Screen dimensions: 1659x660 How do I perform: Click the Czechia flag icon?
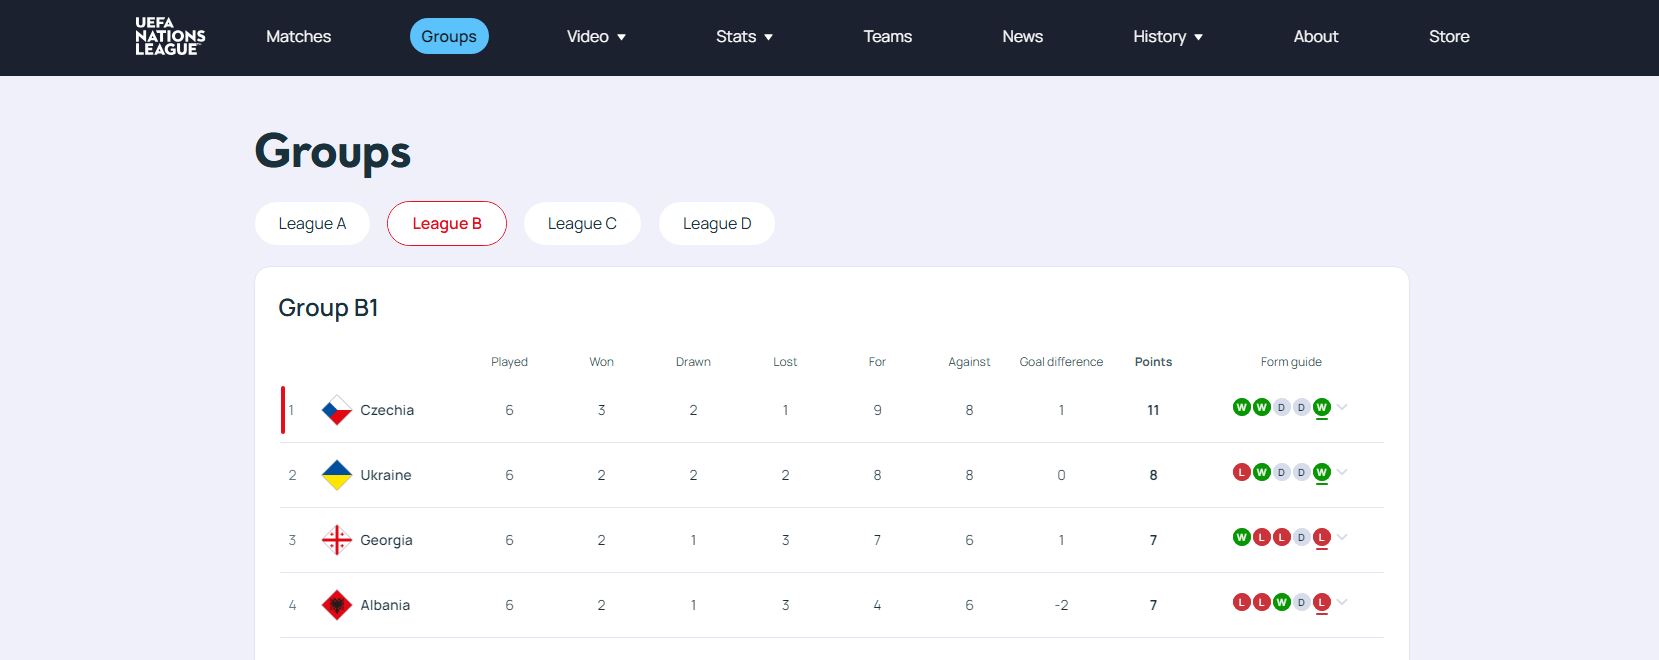336,410
